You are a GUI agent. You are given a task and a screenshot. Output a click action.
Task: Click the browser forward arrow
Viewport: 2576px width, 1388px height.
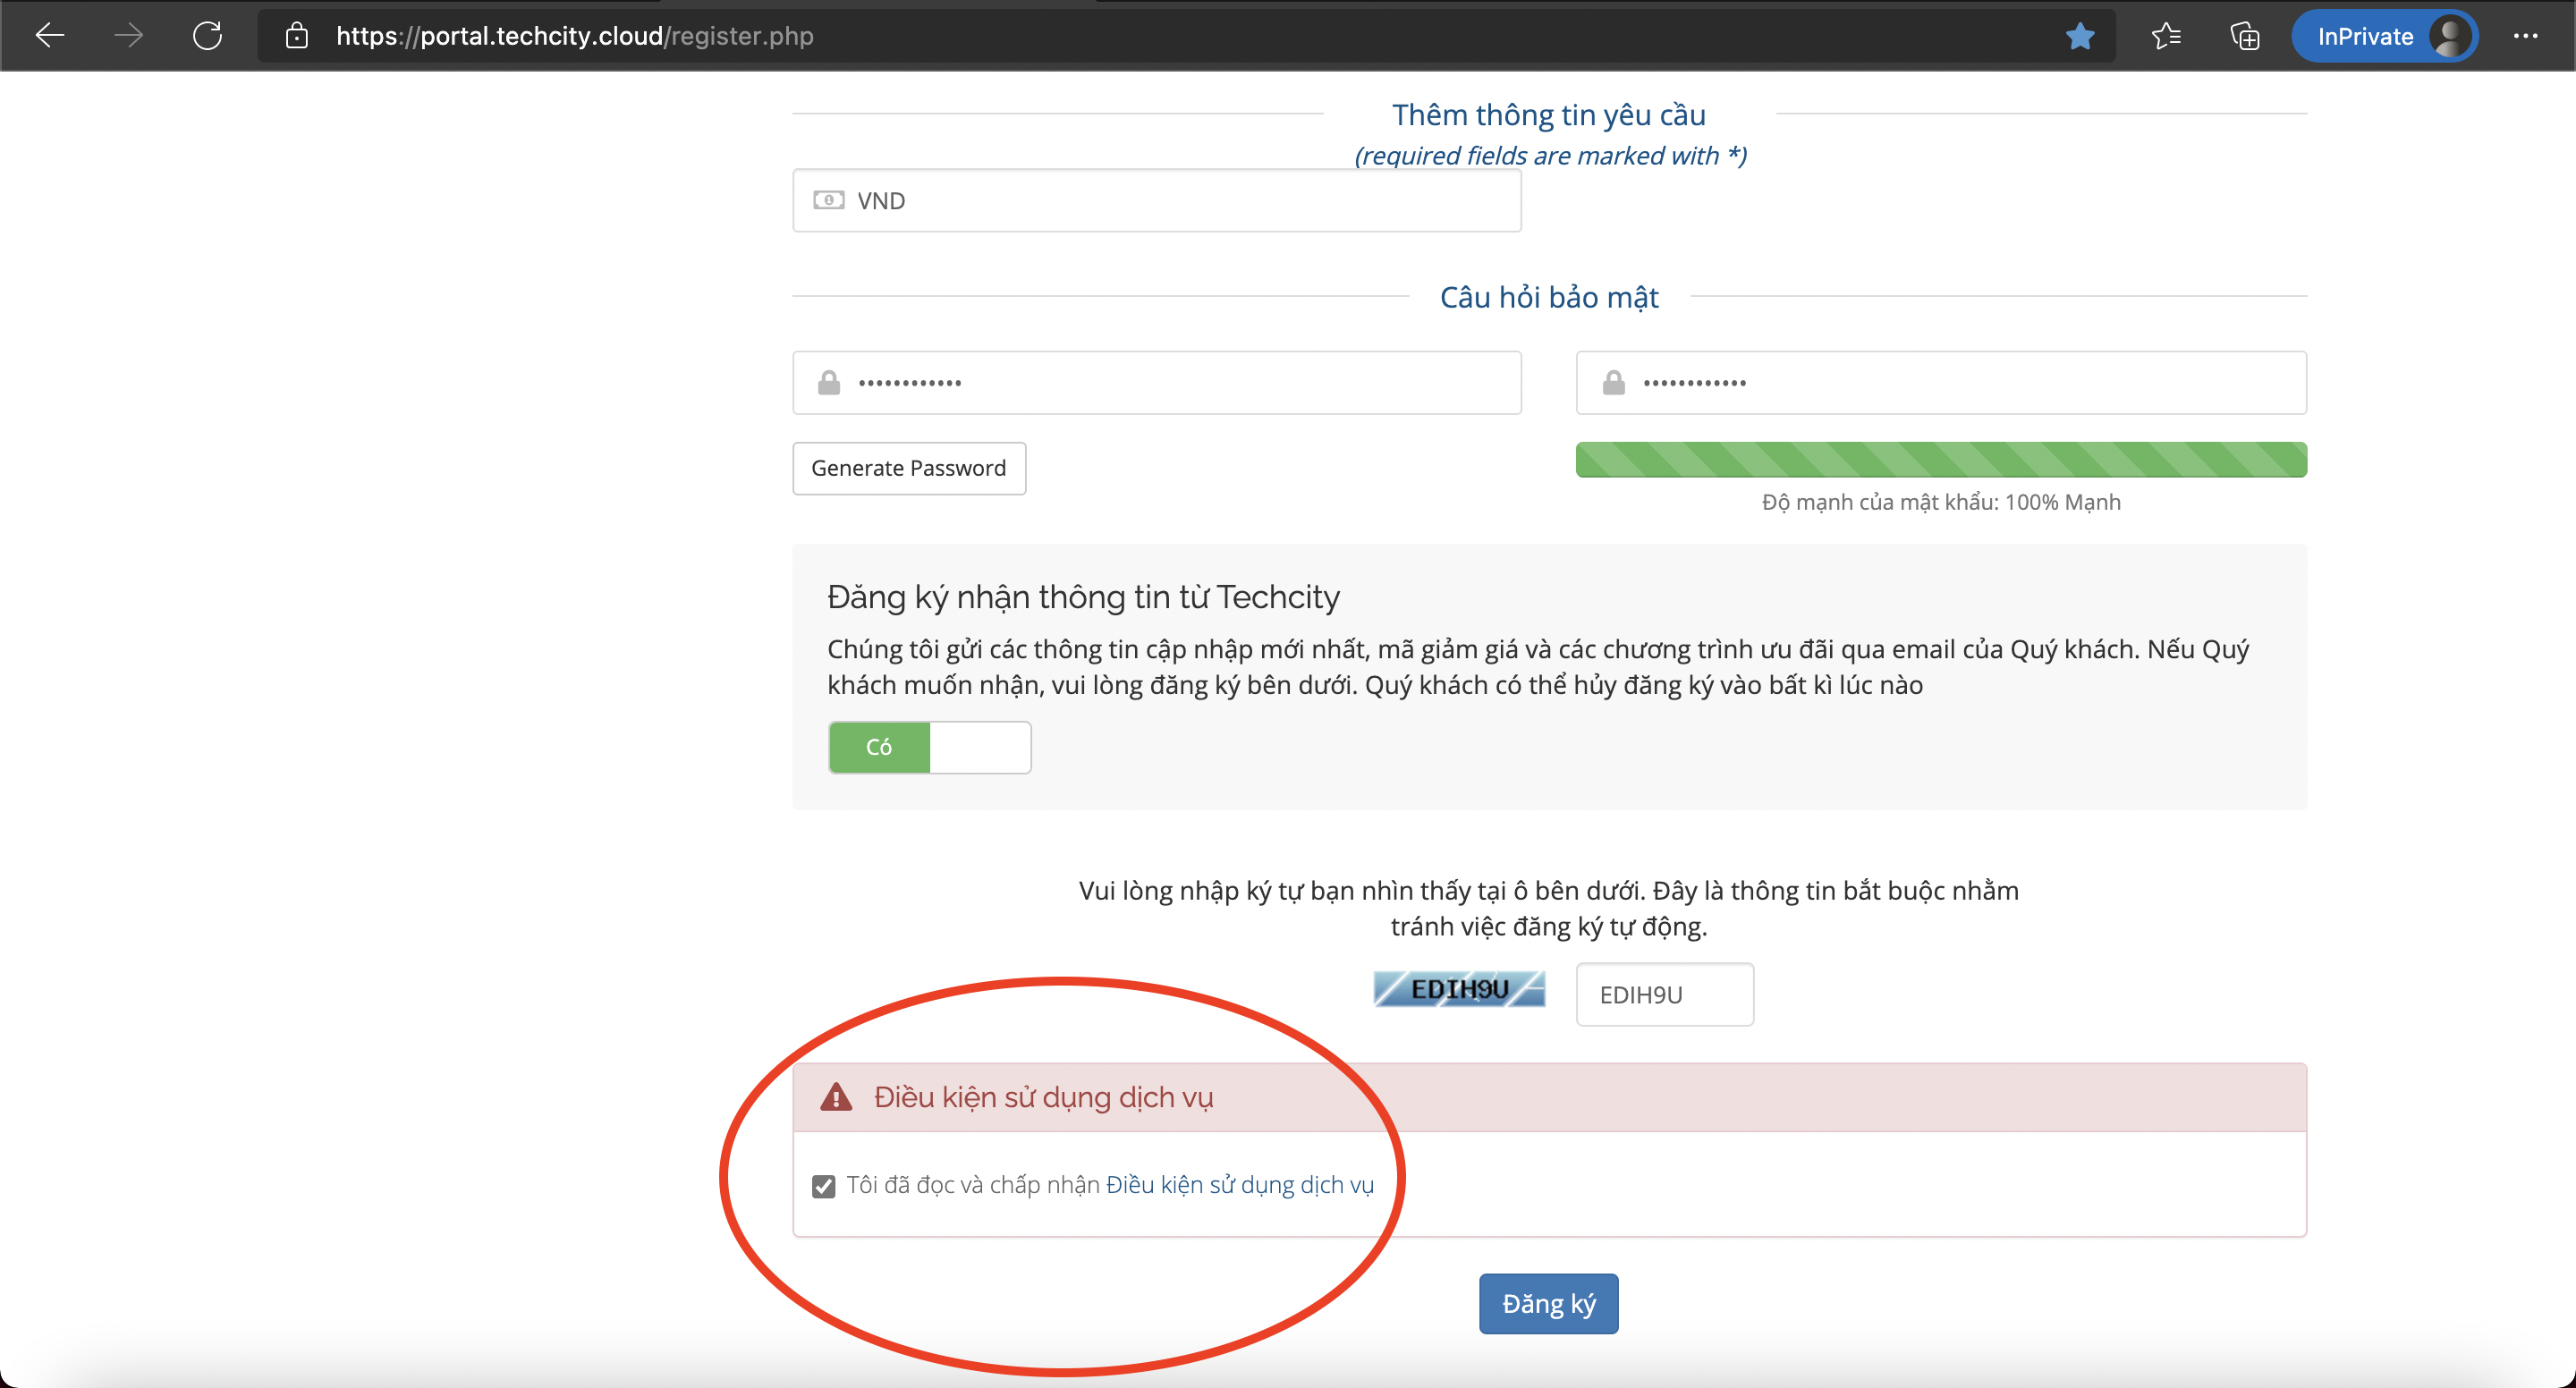point(128,36)
